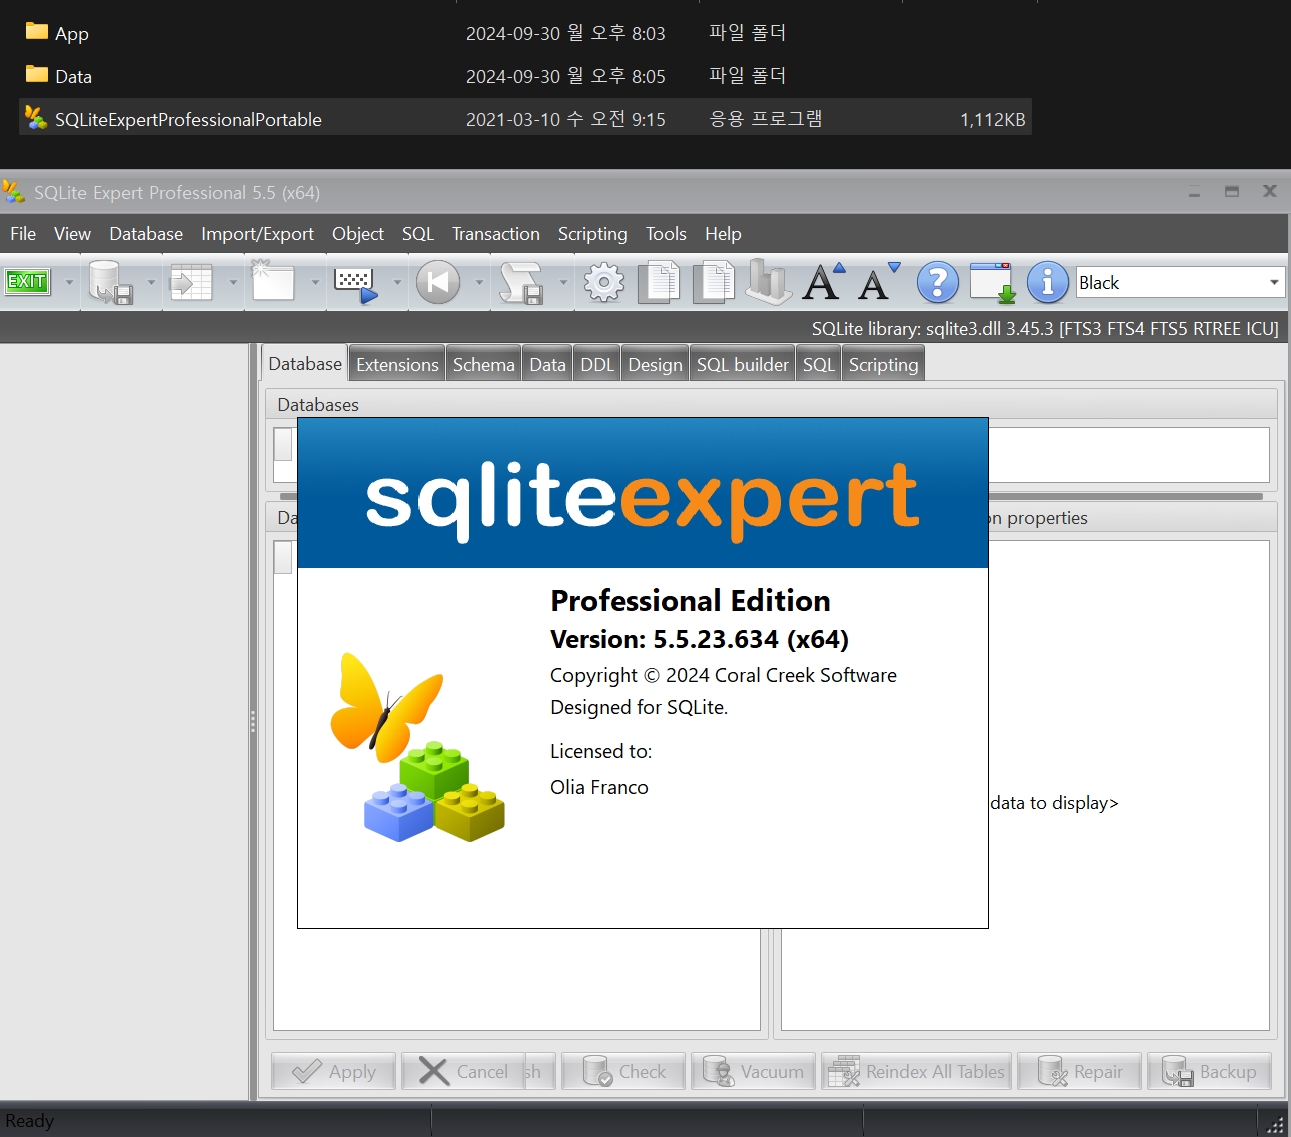Click the gray bar chart toolbar icon

769,281
